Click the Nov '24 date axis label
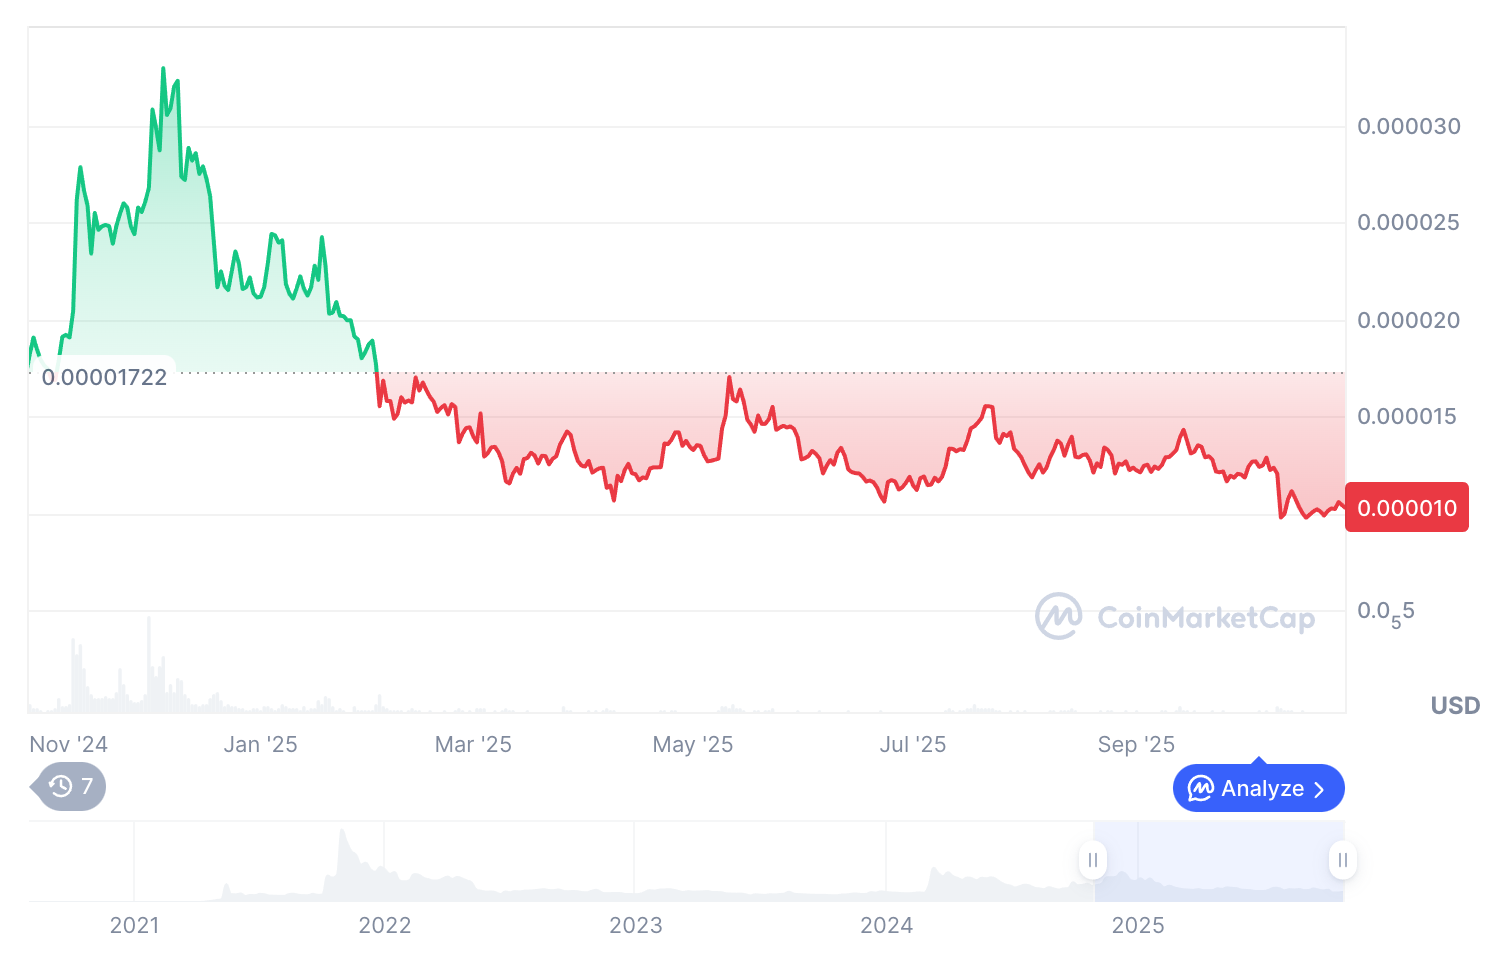Image resolution: width=1510 pixels, height=958 pixels. 69,744
